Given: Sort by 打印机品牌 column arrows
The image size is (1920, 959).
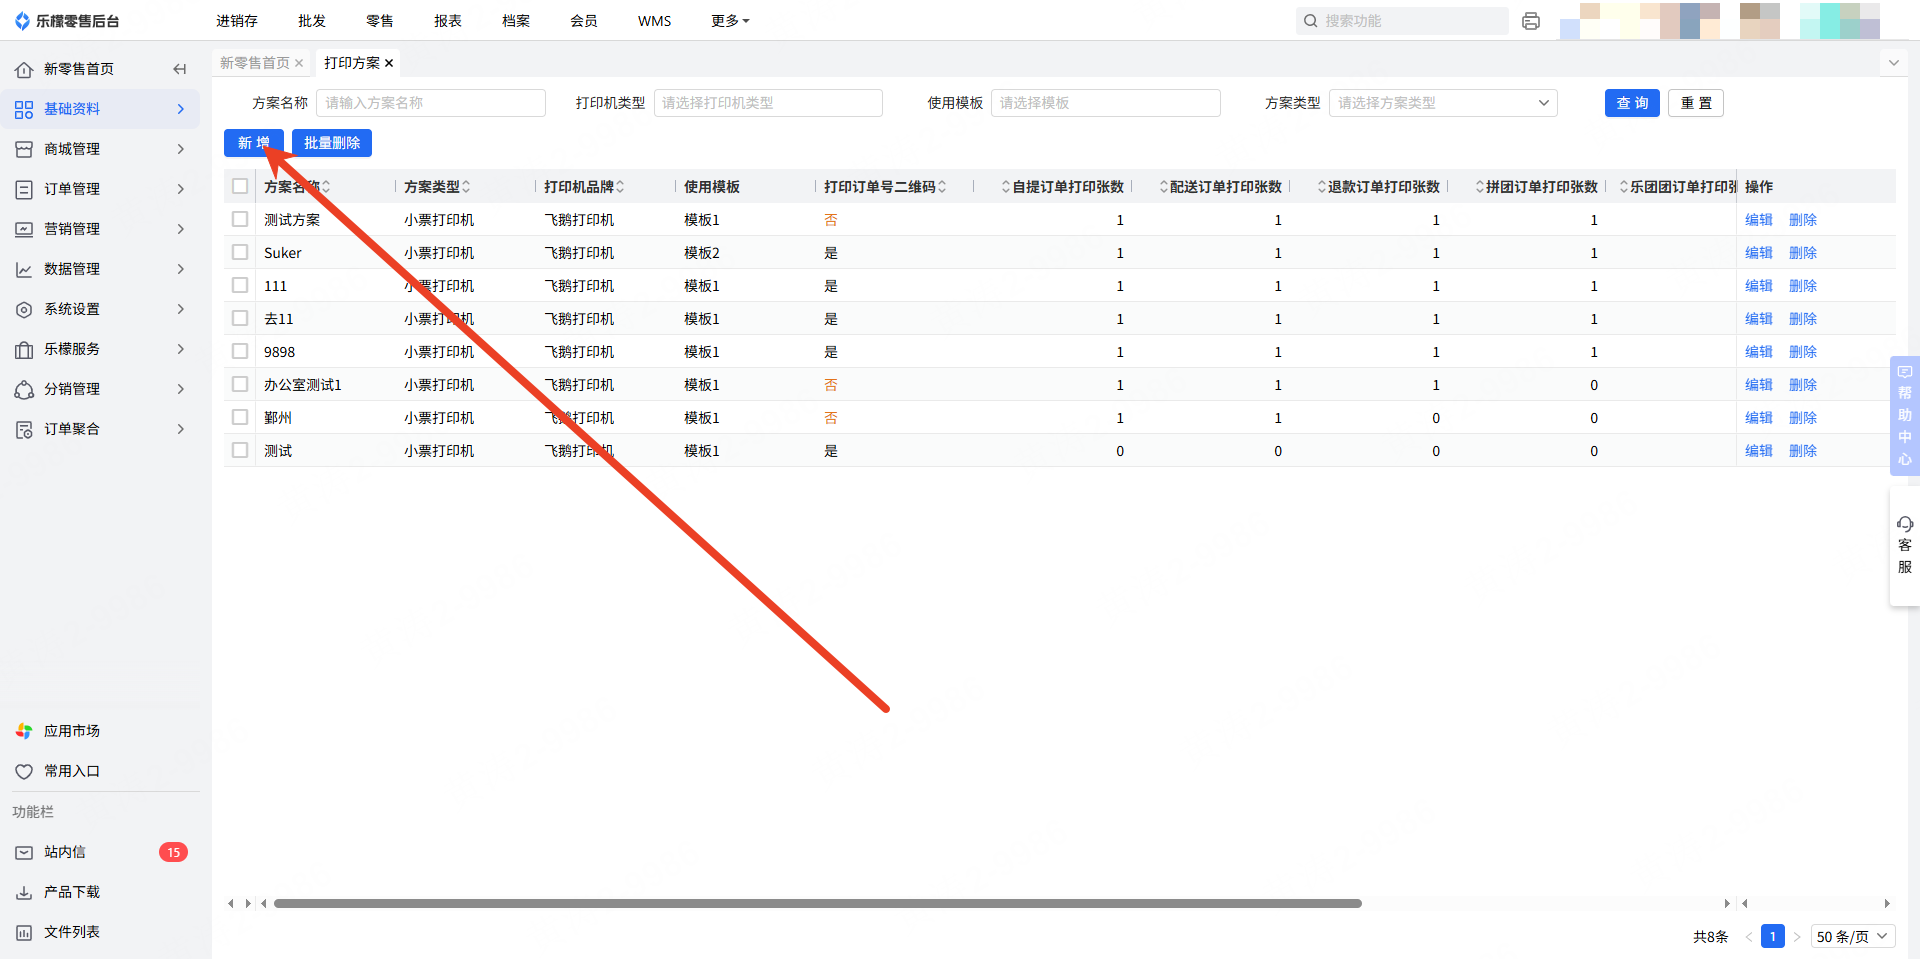Looking at the screenshot, I should coord(620,187).
